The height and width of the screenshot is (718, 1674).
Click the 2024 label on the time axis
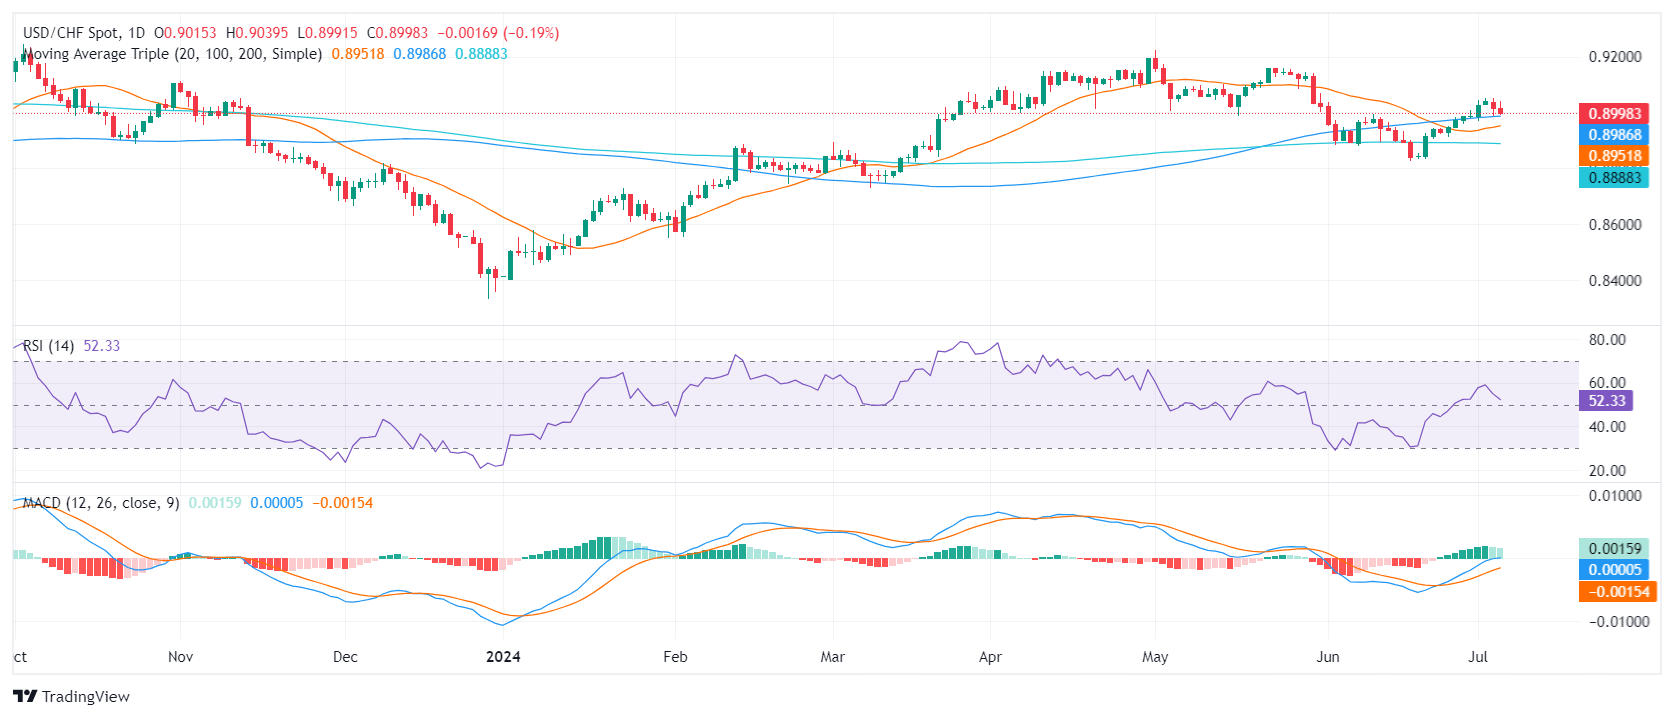point(503,657)
